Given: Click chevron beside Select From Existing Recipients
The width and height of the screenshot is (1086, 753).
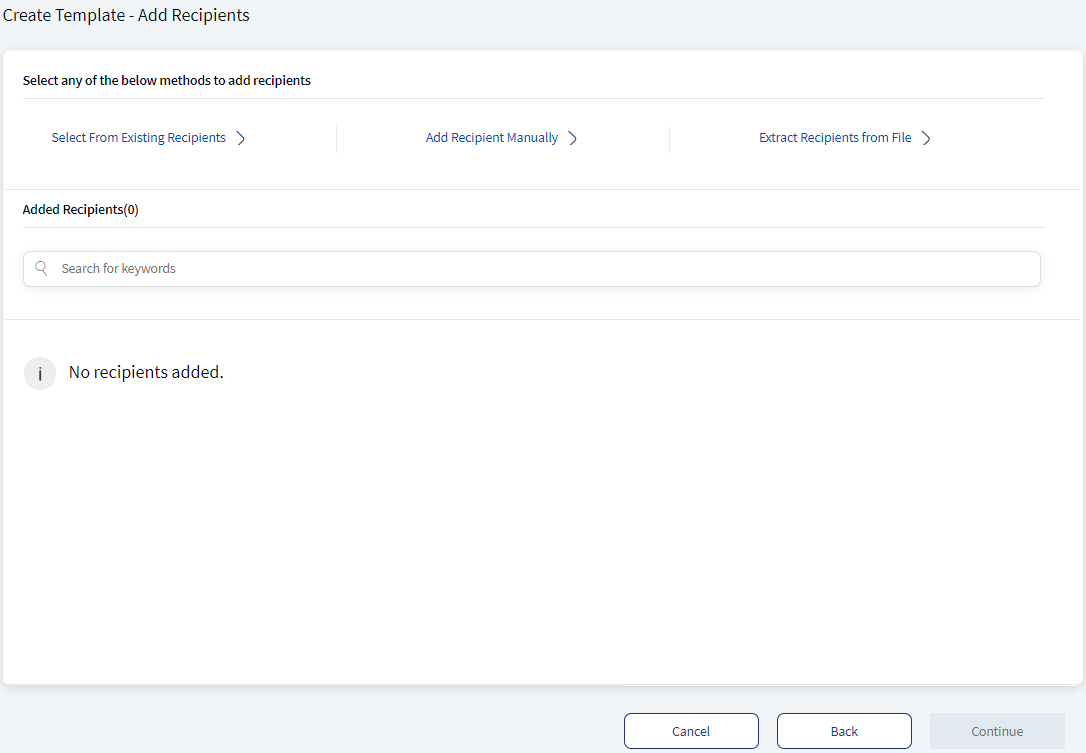Looking at the screenshot, I should coord(240,138).
